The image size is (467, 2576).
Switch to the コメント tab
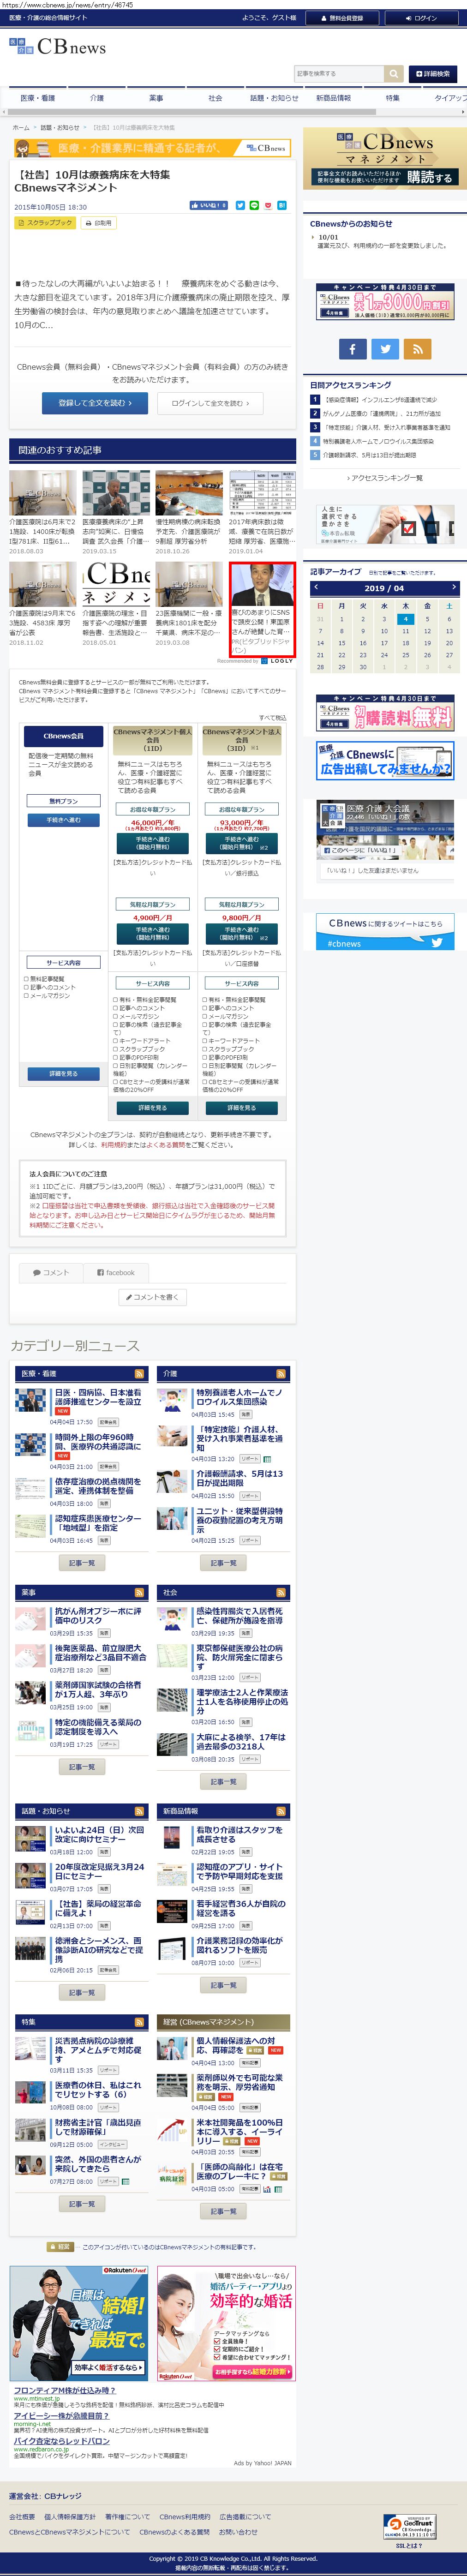pos(51,1273)
